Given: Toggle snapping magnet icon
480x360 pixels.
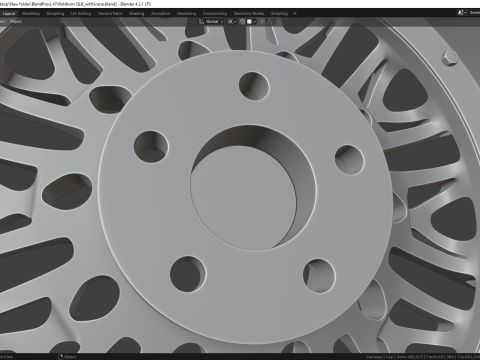Looking at the screenshot, I should coord(242,22).
